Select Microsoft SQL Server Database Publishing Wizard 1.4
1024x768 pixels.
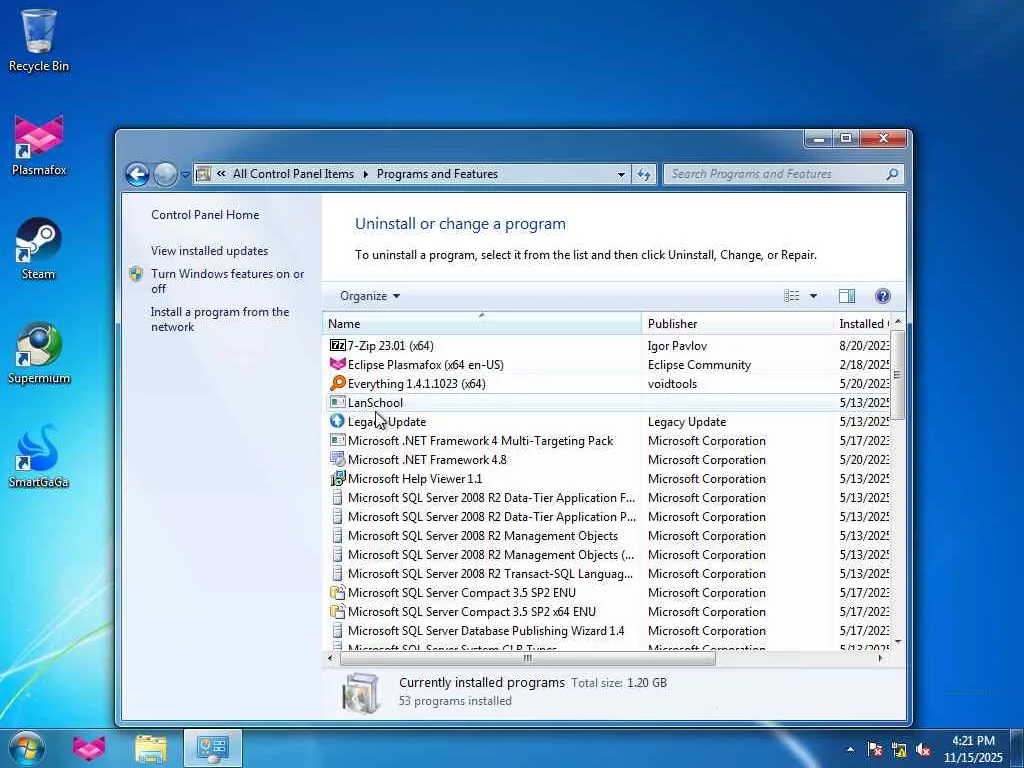[486, 630]
